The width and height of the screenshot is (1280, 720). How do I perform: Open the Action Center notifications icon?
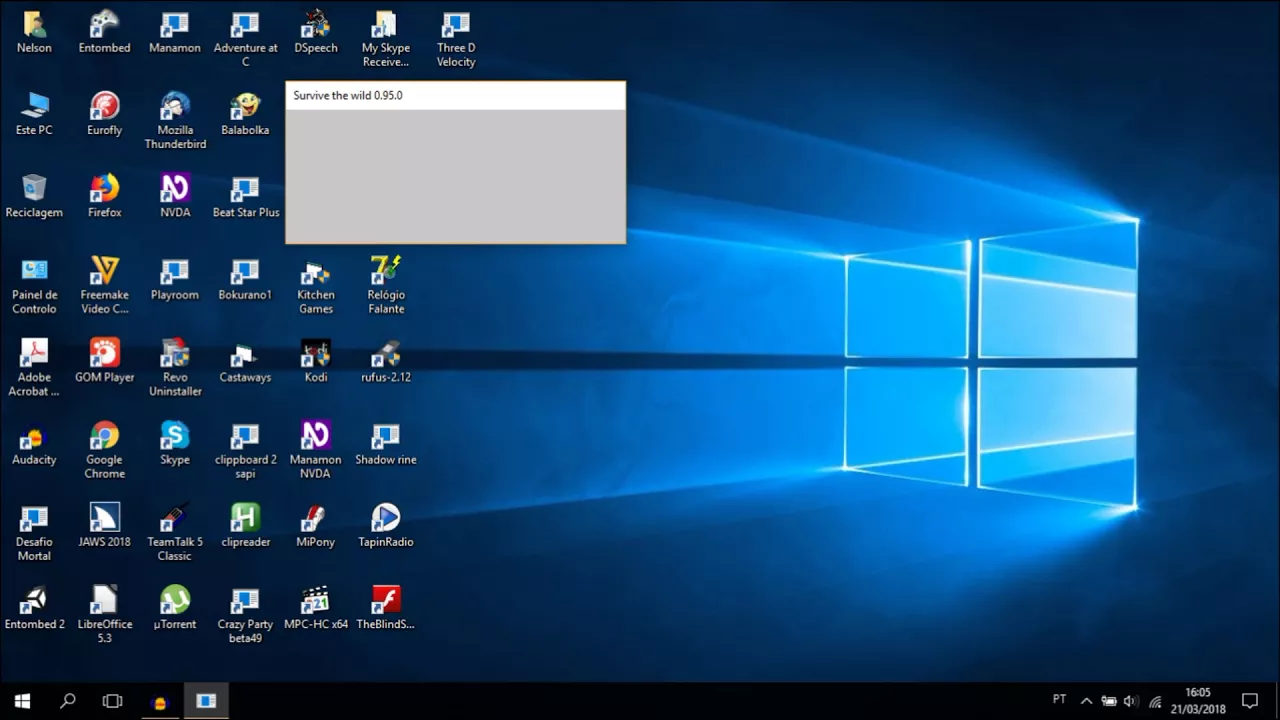click(1250, 701)
